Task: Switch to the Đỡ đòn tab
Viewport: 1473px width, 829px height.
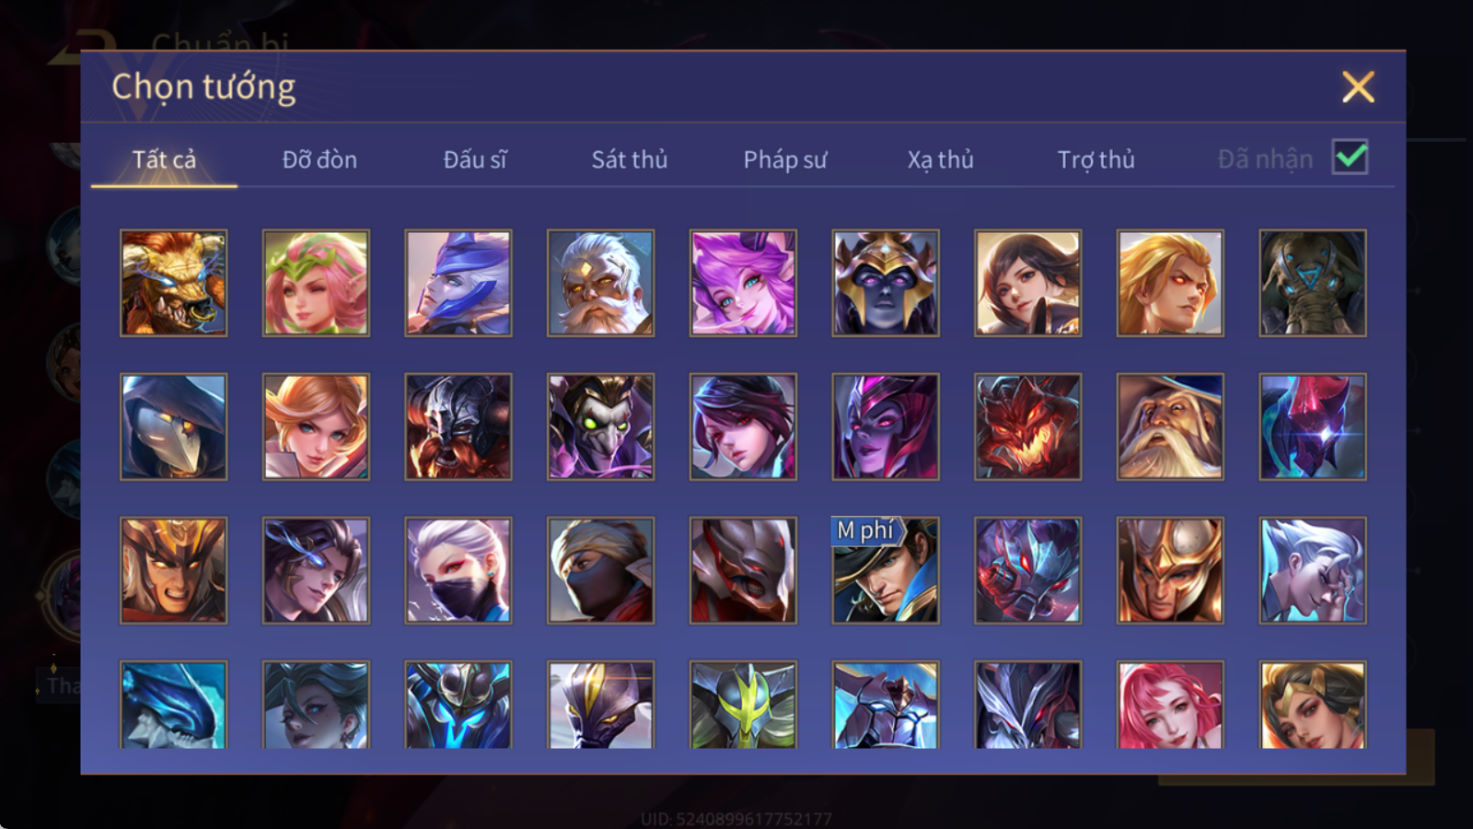Action: click(x=320, y=159)
